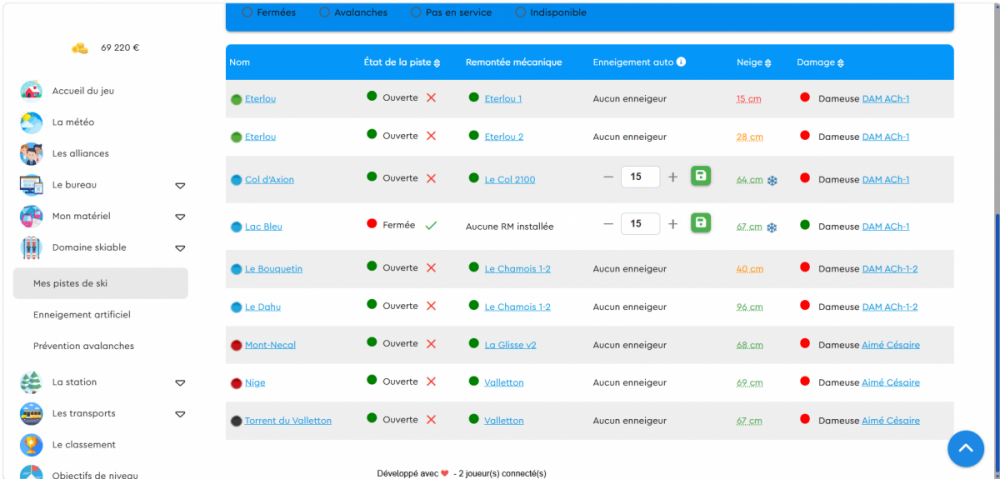Click the trophy icon for Le classement
Screen dimensions: 1000x479
31,445
